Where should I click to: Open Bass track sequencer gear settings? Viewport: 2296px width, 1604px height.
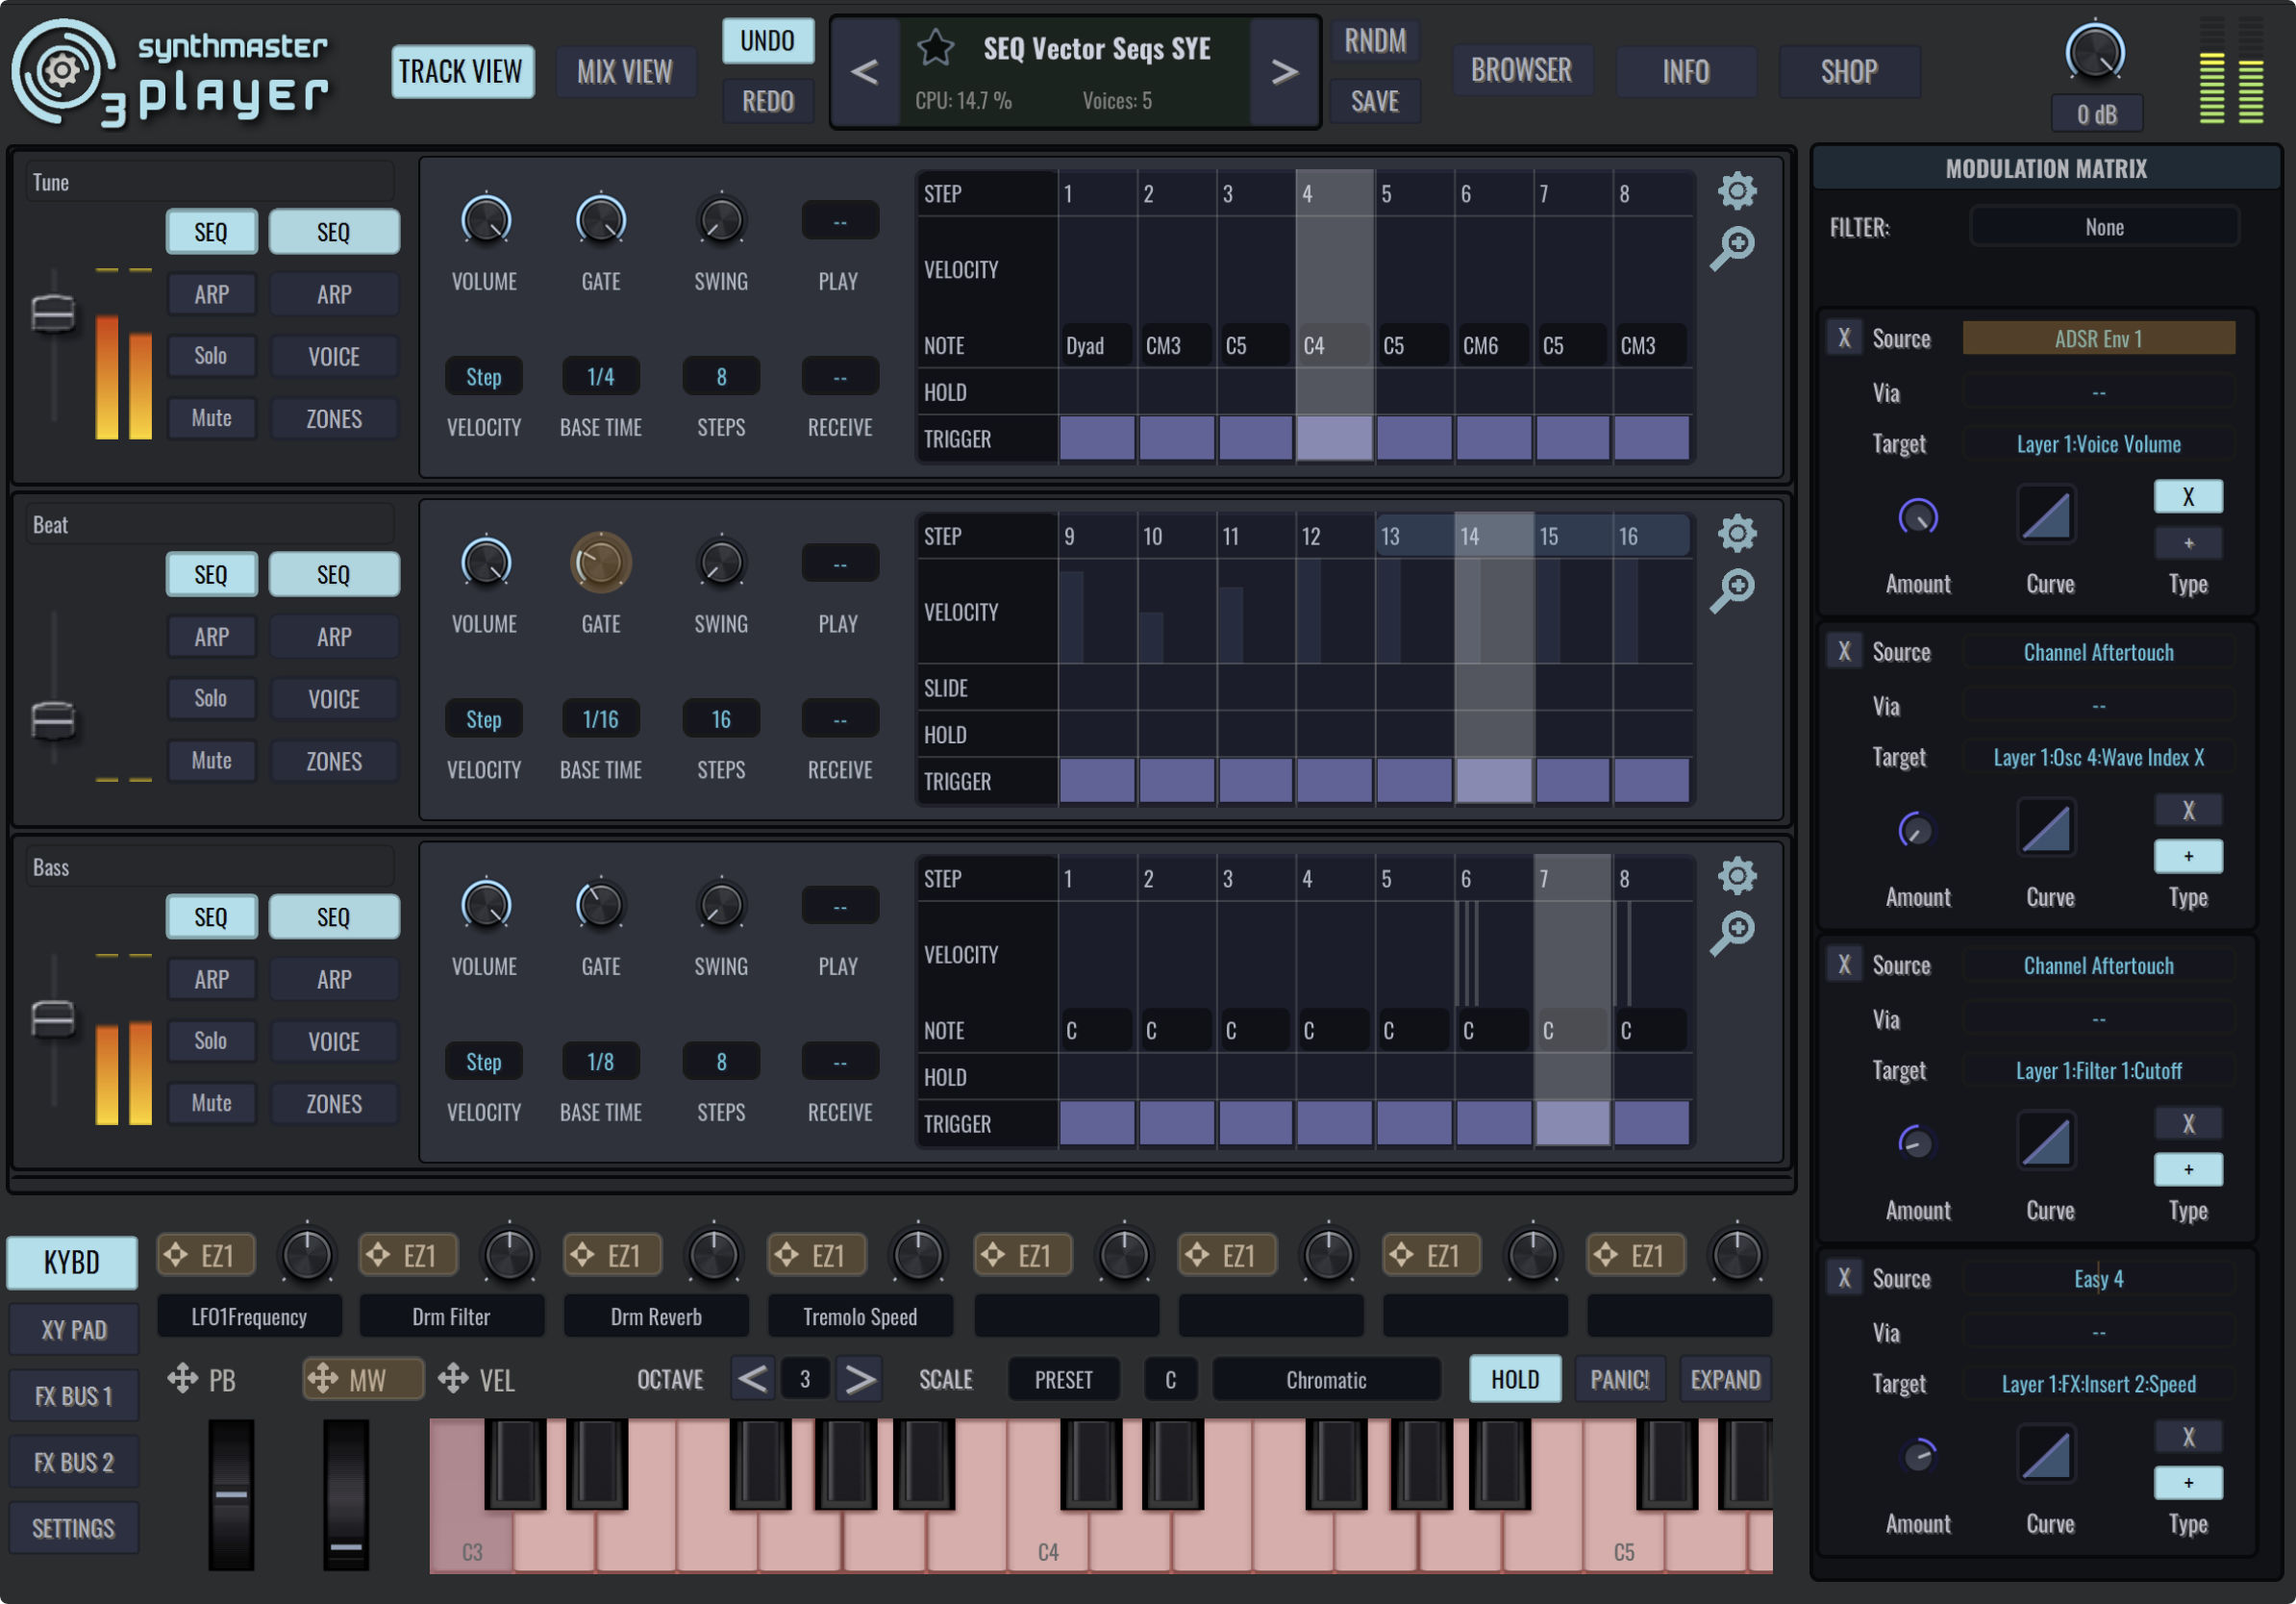[x=1737, y=876]
